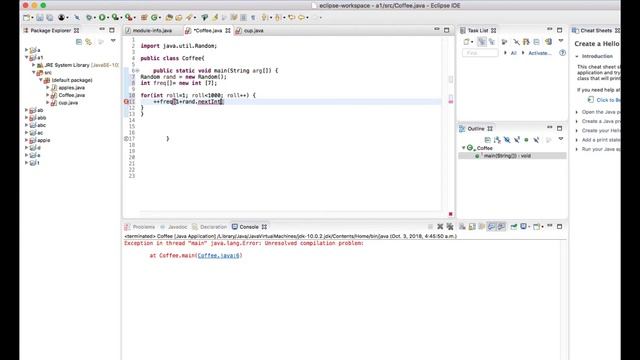Click the External Tools run icon
Screen dimensions: 640x360
point(129,18)
